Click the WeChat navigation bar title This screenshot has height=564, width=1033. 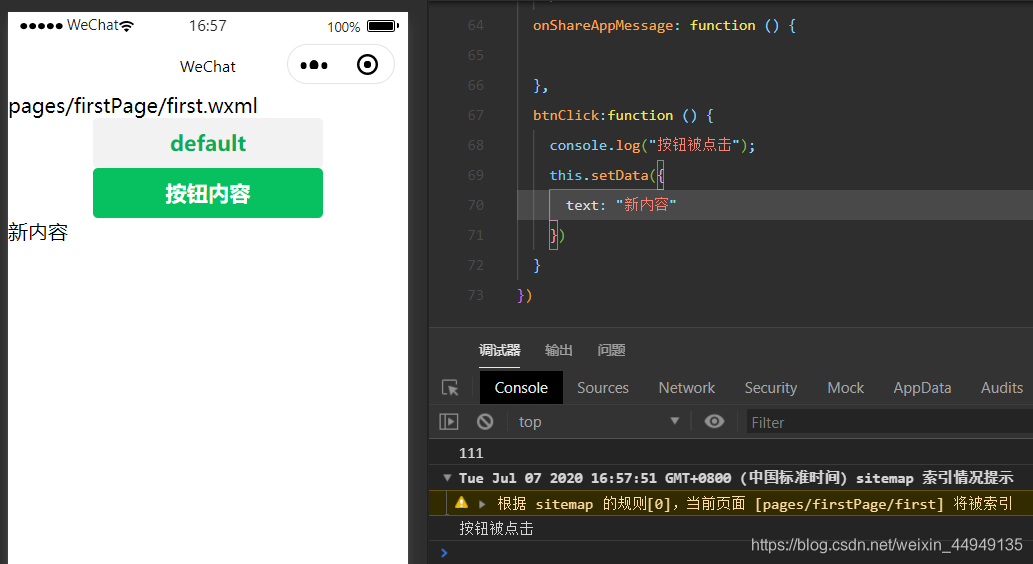coord(208,67)
